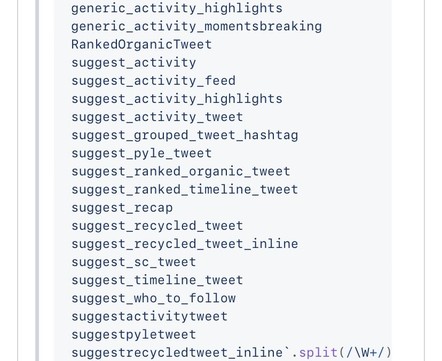Viewport: 442px width, 361px height.
Task: Click the generic_activity_momentsbreaking line
Action: (x=196, y=26)
